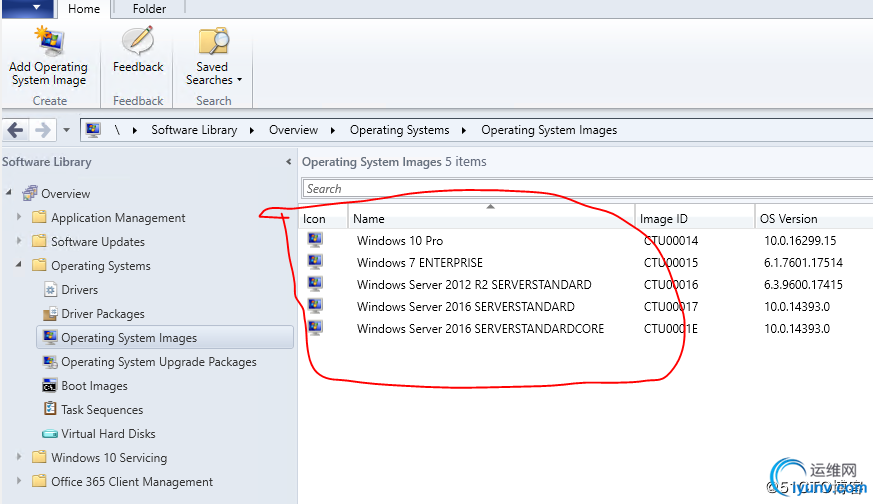The width and height of the screenshot is (873, 504).
Task: Click the Operating Systems folder icon
Action: click(39, 265)
